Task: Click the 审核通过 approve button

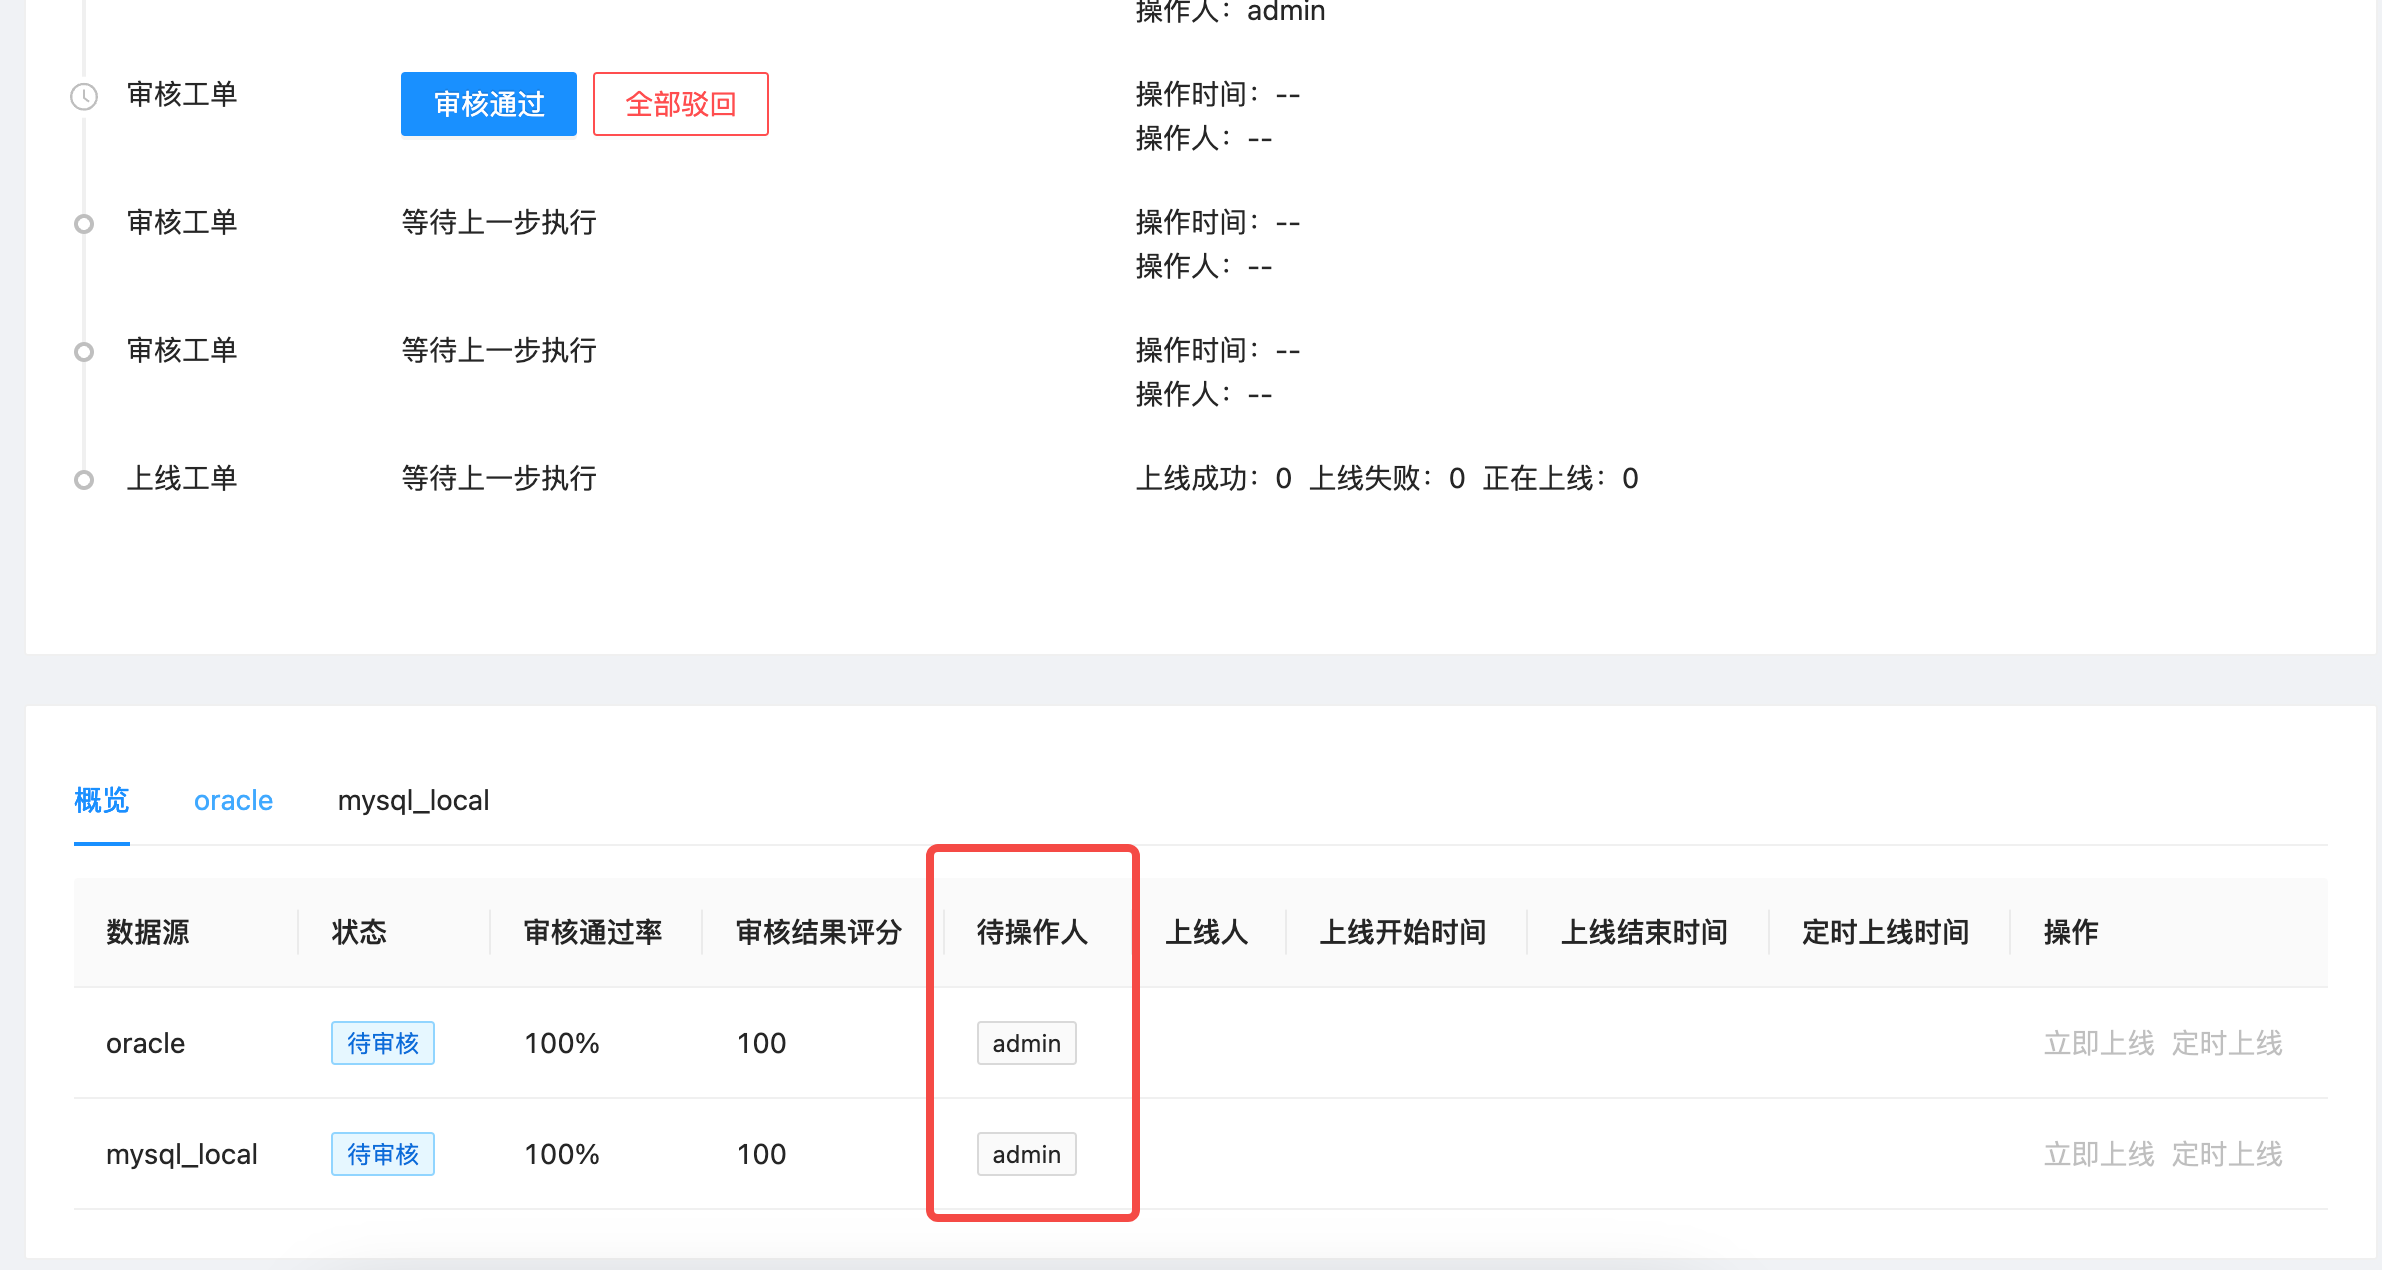Action: click(488, 103)
